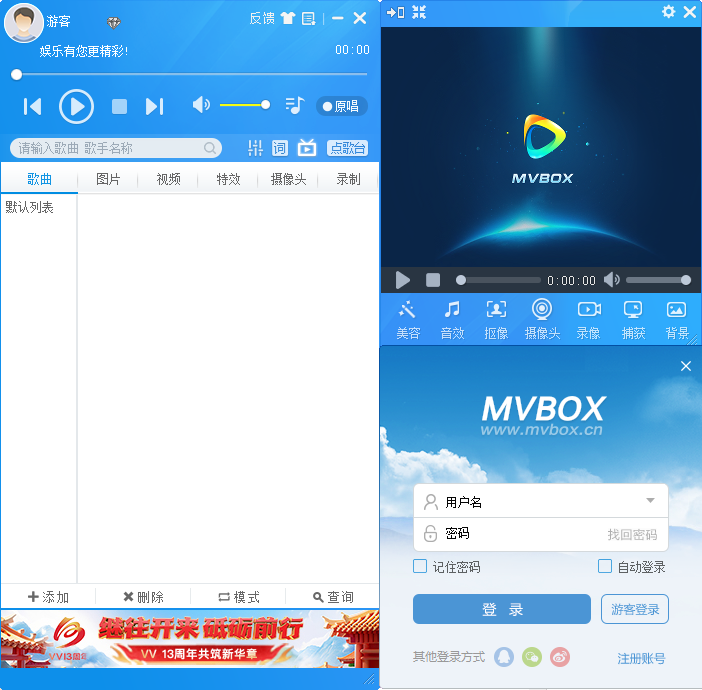Log in with the QQ icon

(x=504, y=657)
